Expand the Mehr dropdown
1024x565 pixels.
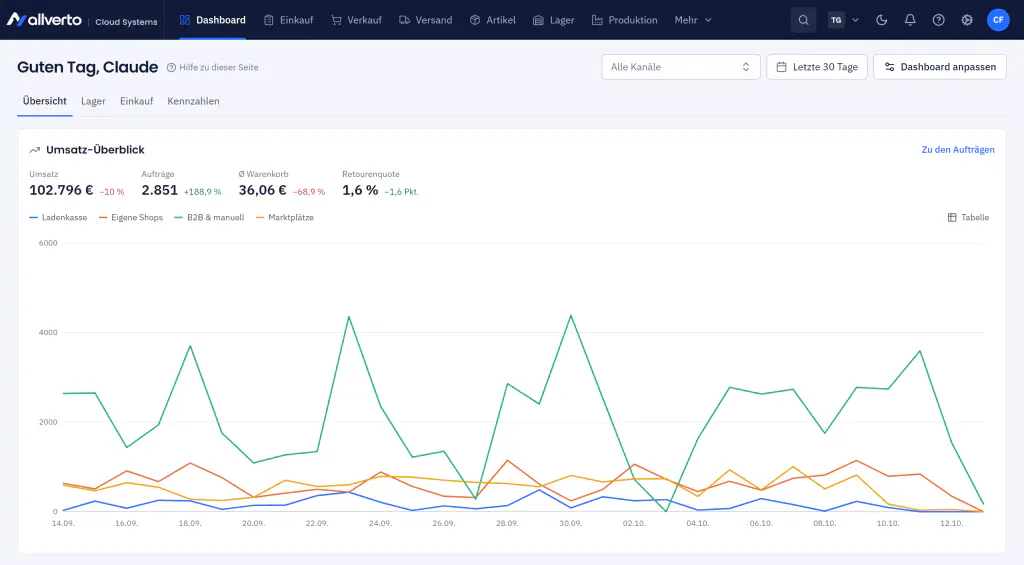coord(693,20)
